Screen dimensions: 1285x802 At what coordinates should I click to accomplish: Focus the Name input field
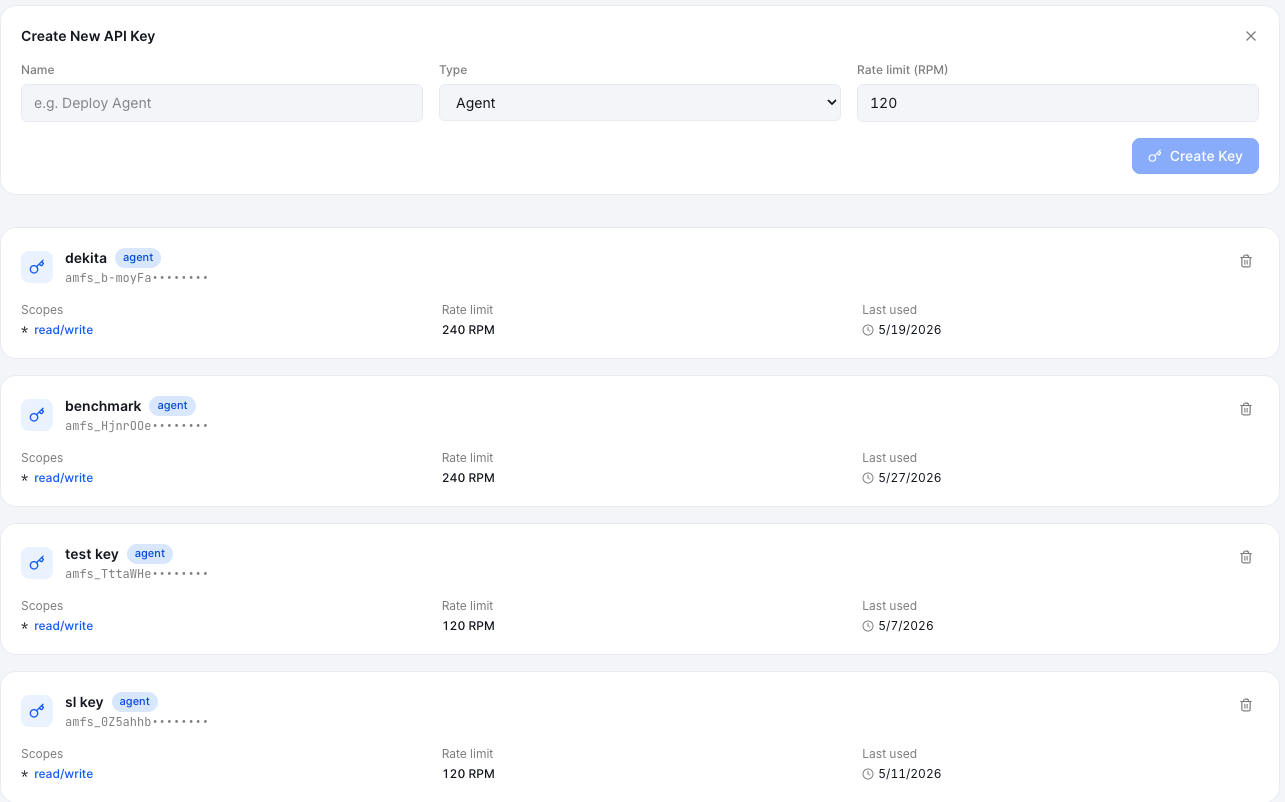(x=222, y=103)
